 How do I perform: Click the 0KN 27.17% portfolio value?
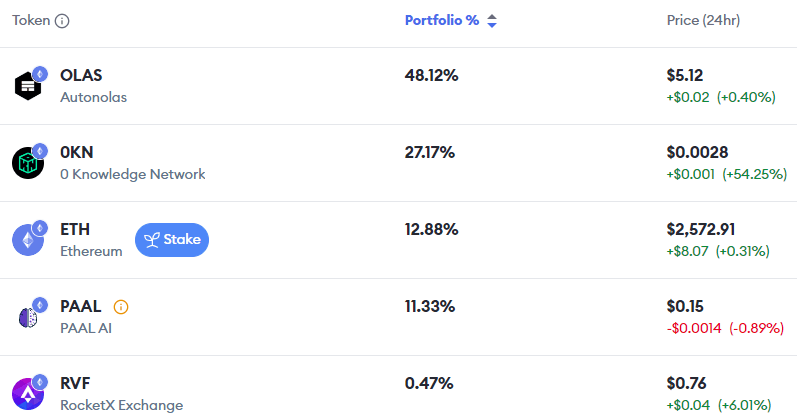[429, 153]
